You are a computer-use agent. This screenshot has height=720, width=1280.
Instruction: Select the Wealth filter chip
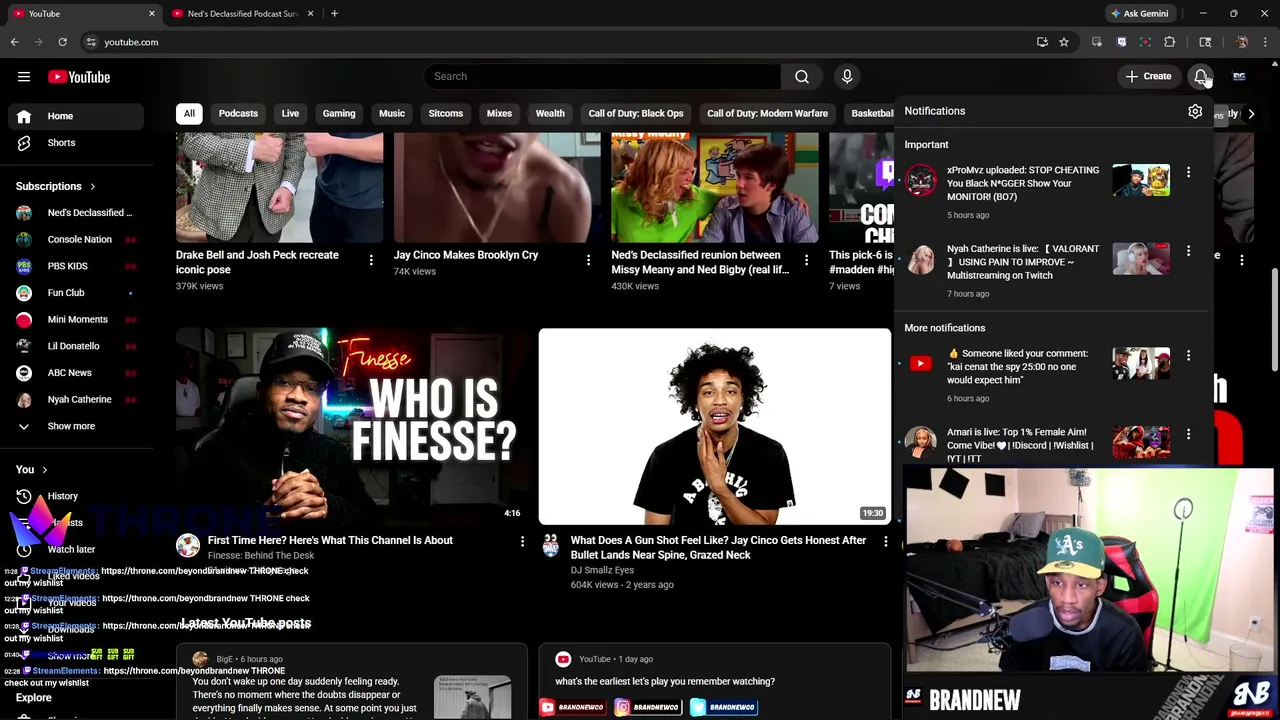tap(550, 113)
